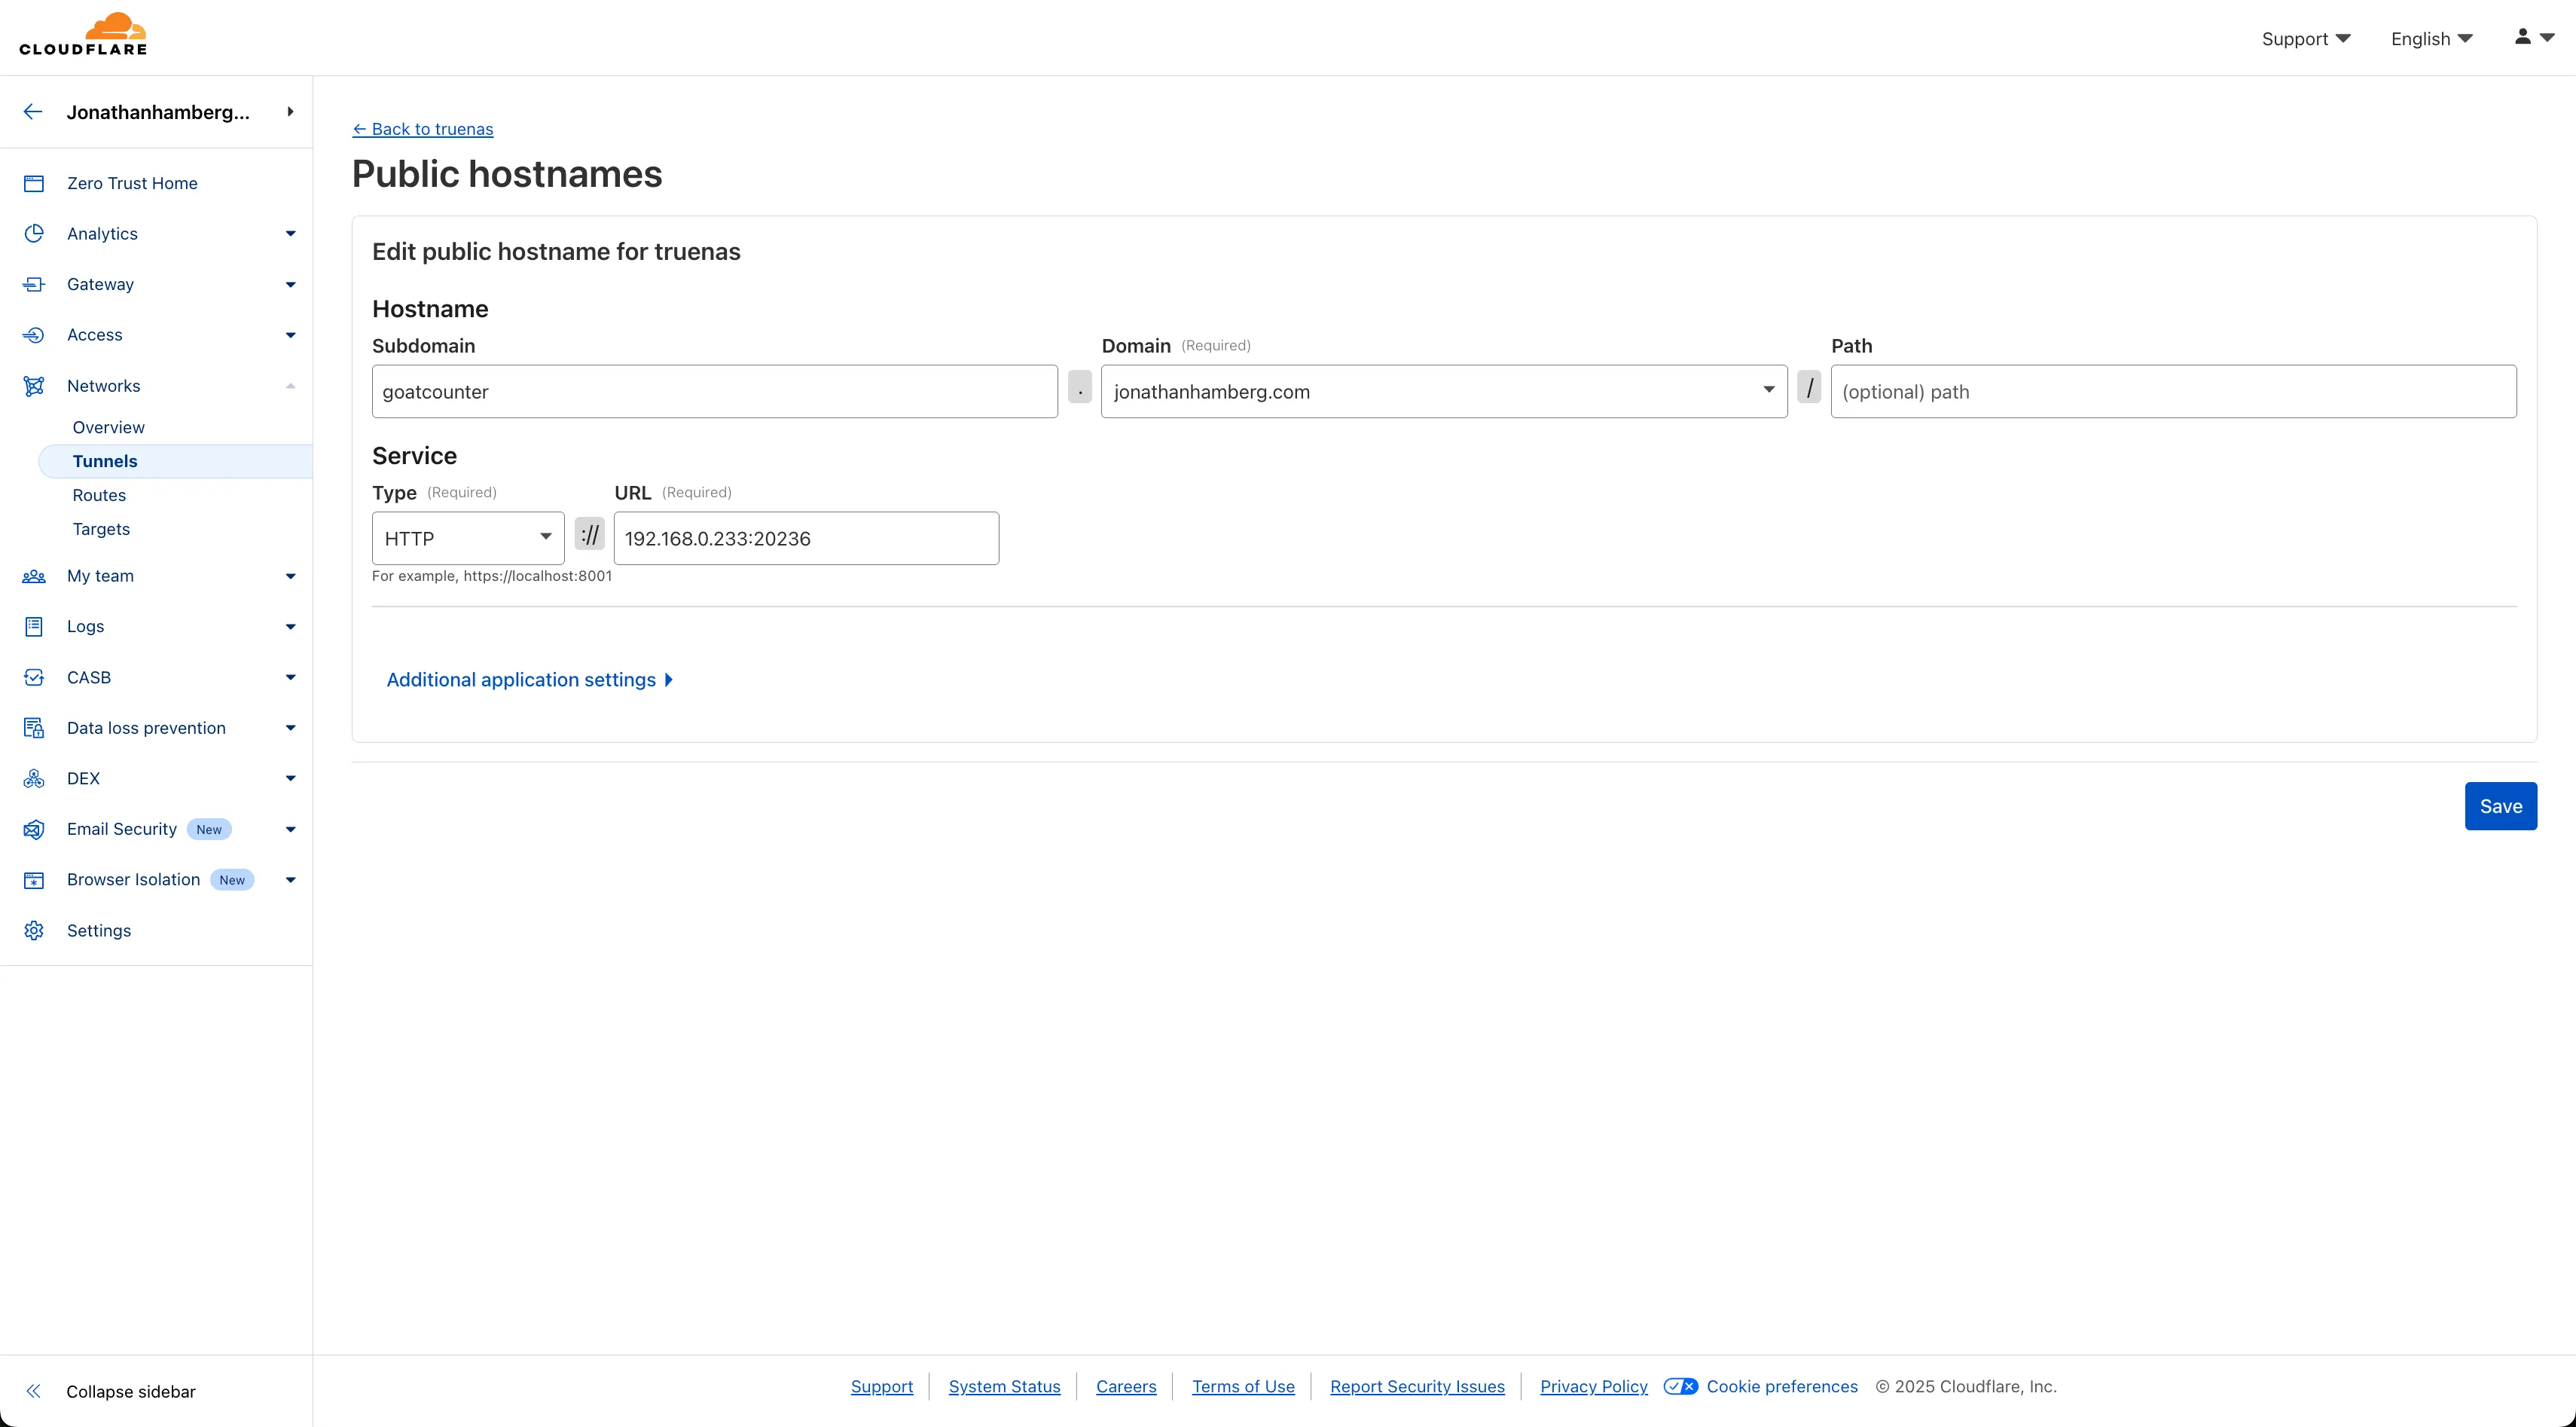This screenshot has width=2576, height=1427.
Task: Open the English language dropdown
Action: click(2431, 39)
